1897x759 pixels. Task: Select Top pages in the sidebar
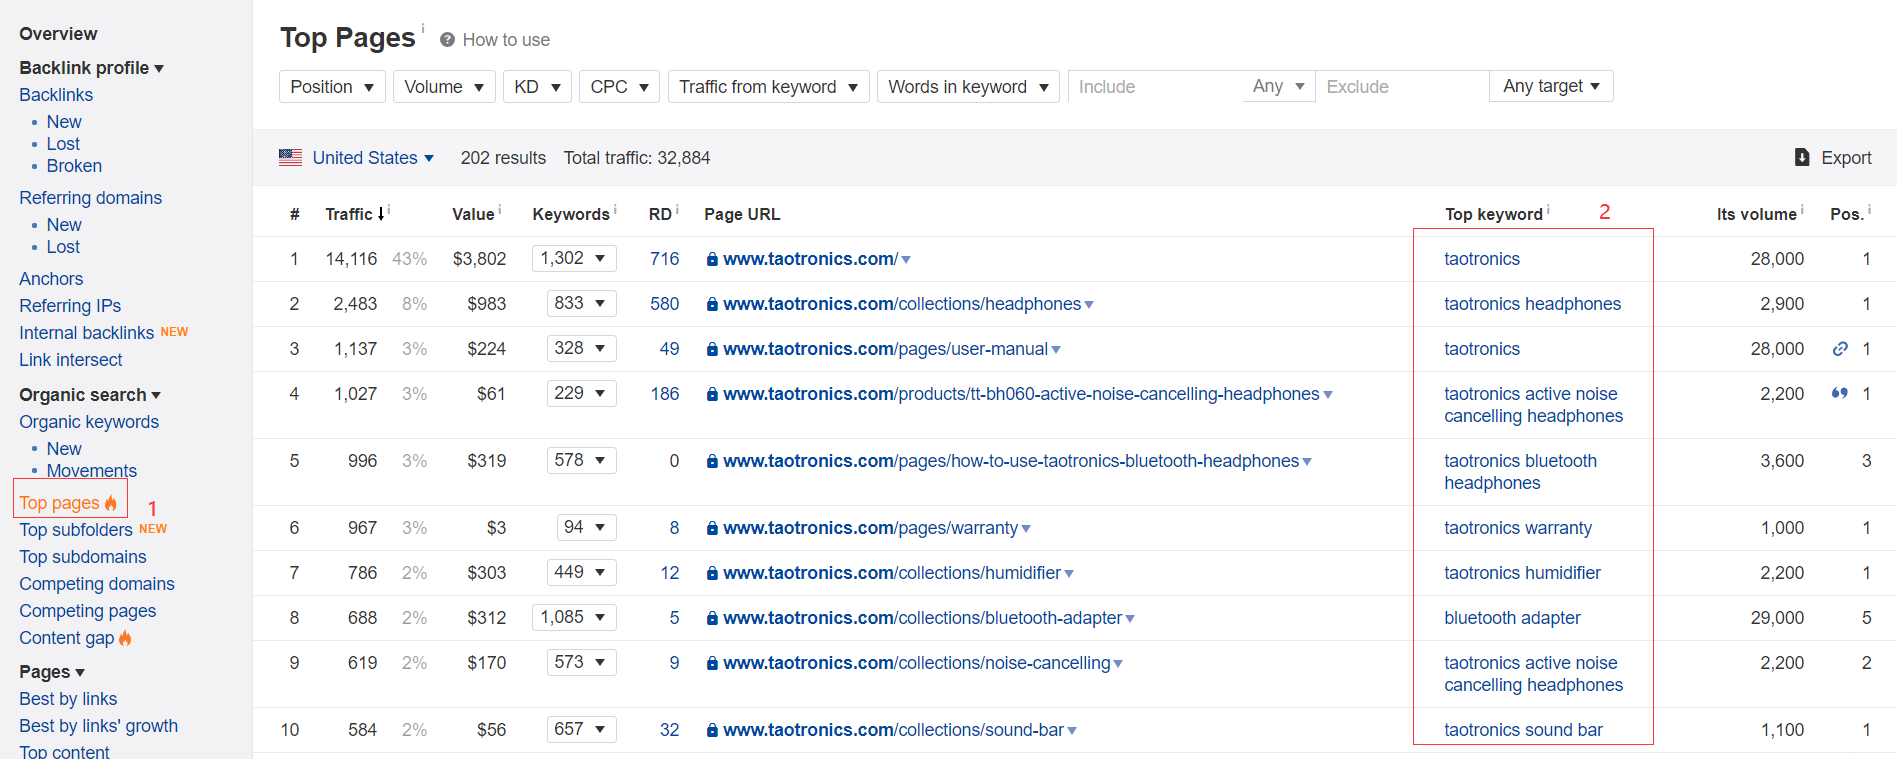tap(59, 503)
